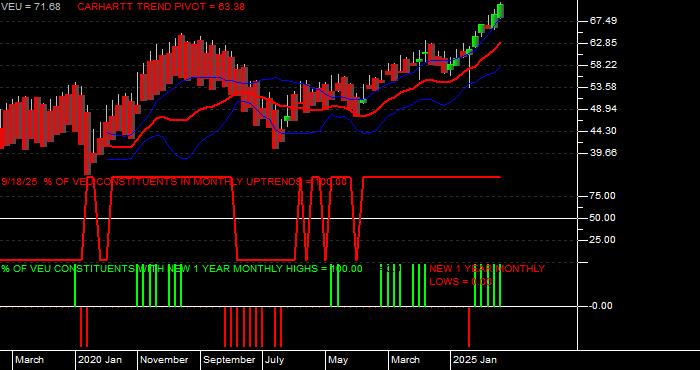This screenshot has width=700, height=370.
Task: Click the 48.94 price axis value
Action: tap(603, 109)
